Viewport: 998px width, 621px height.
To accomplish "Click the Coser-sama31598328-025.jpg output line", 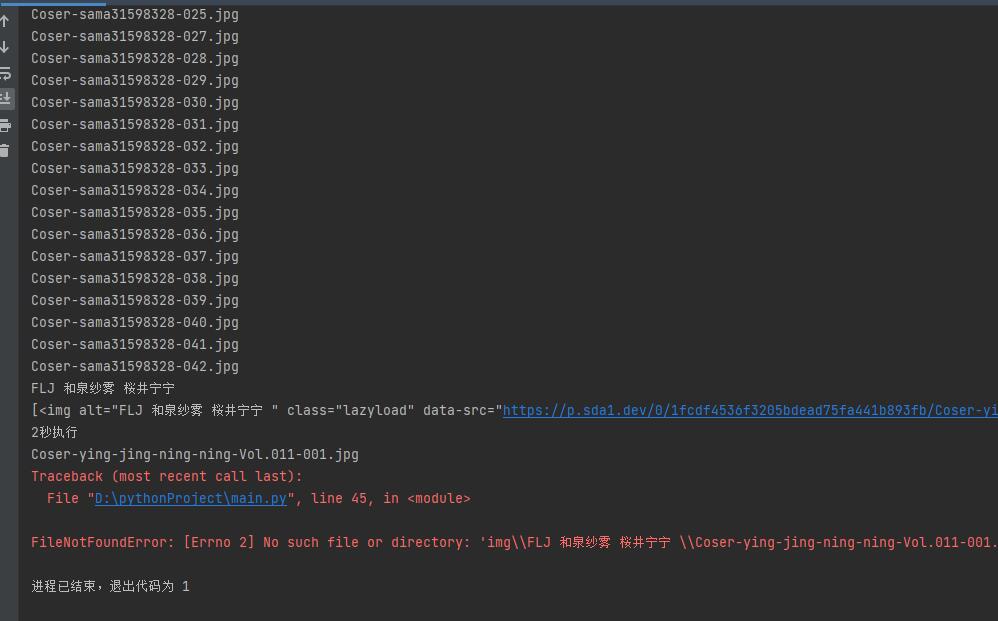I will [134, 14].
